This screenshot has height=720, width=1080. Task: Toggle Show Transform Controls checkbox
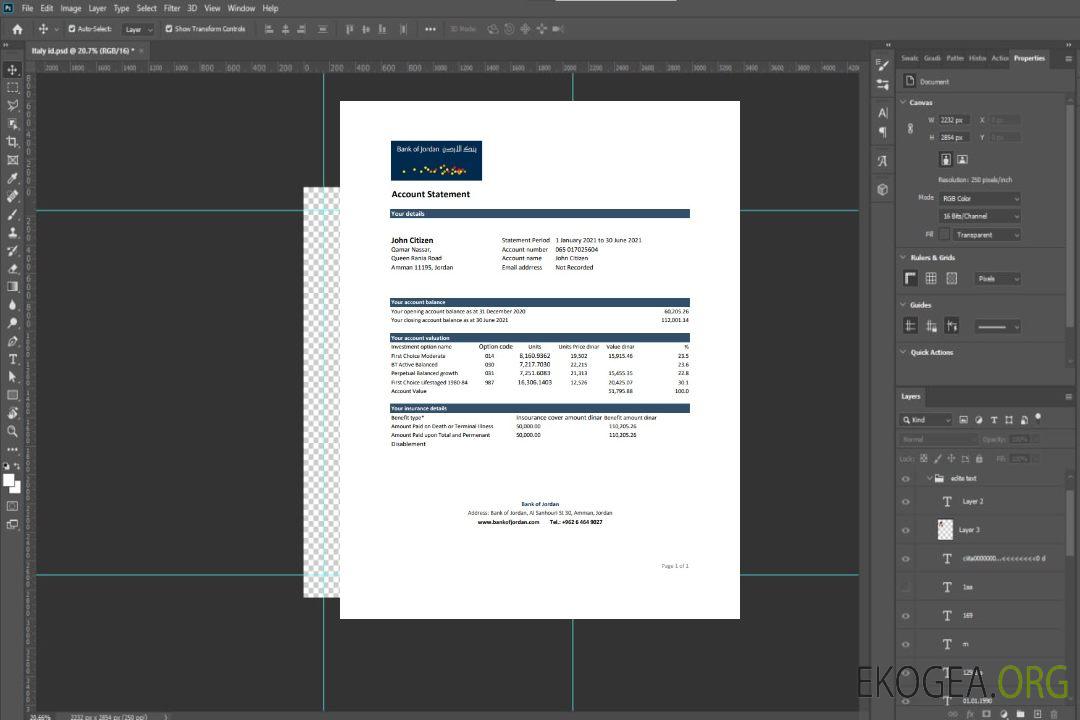(169, 29)
